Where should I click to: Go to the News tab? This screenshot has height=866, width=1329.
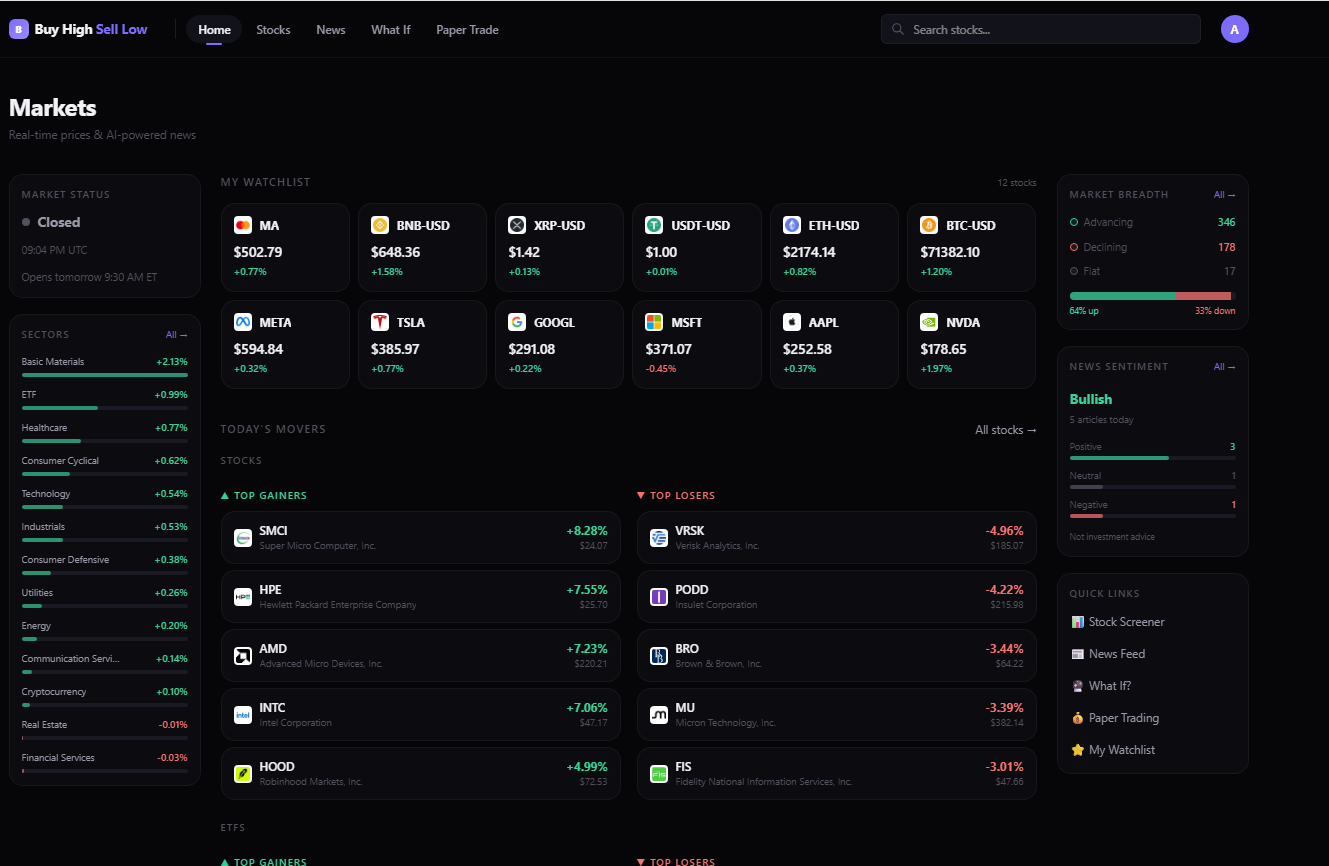331,29
